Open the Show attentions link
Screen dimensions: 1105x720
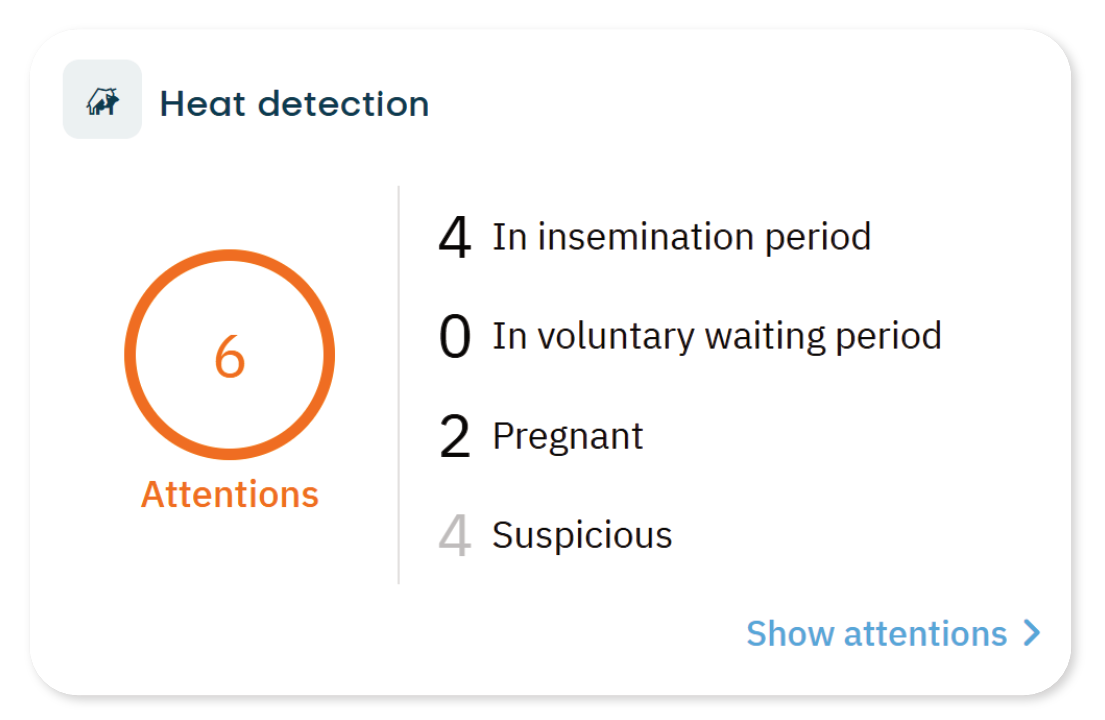click(x=876, y=634)
